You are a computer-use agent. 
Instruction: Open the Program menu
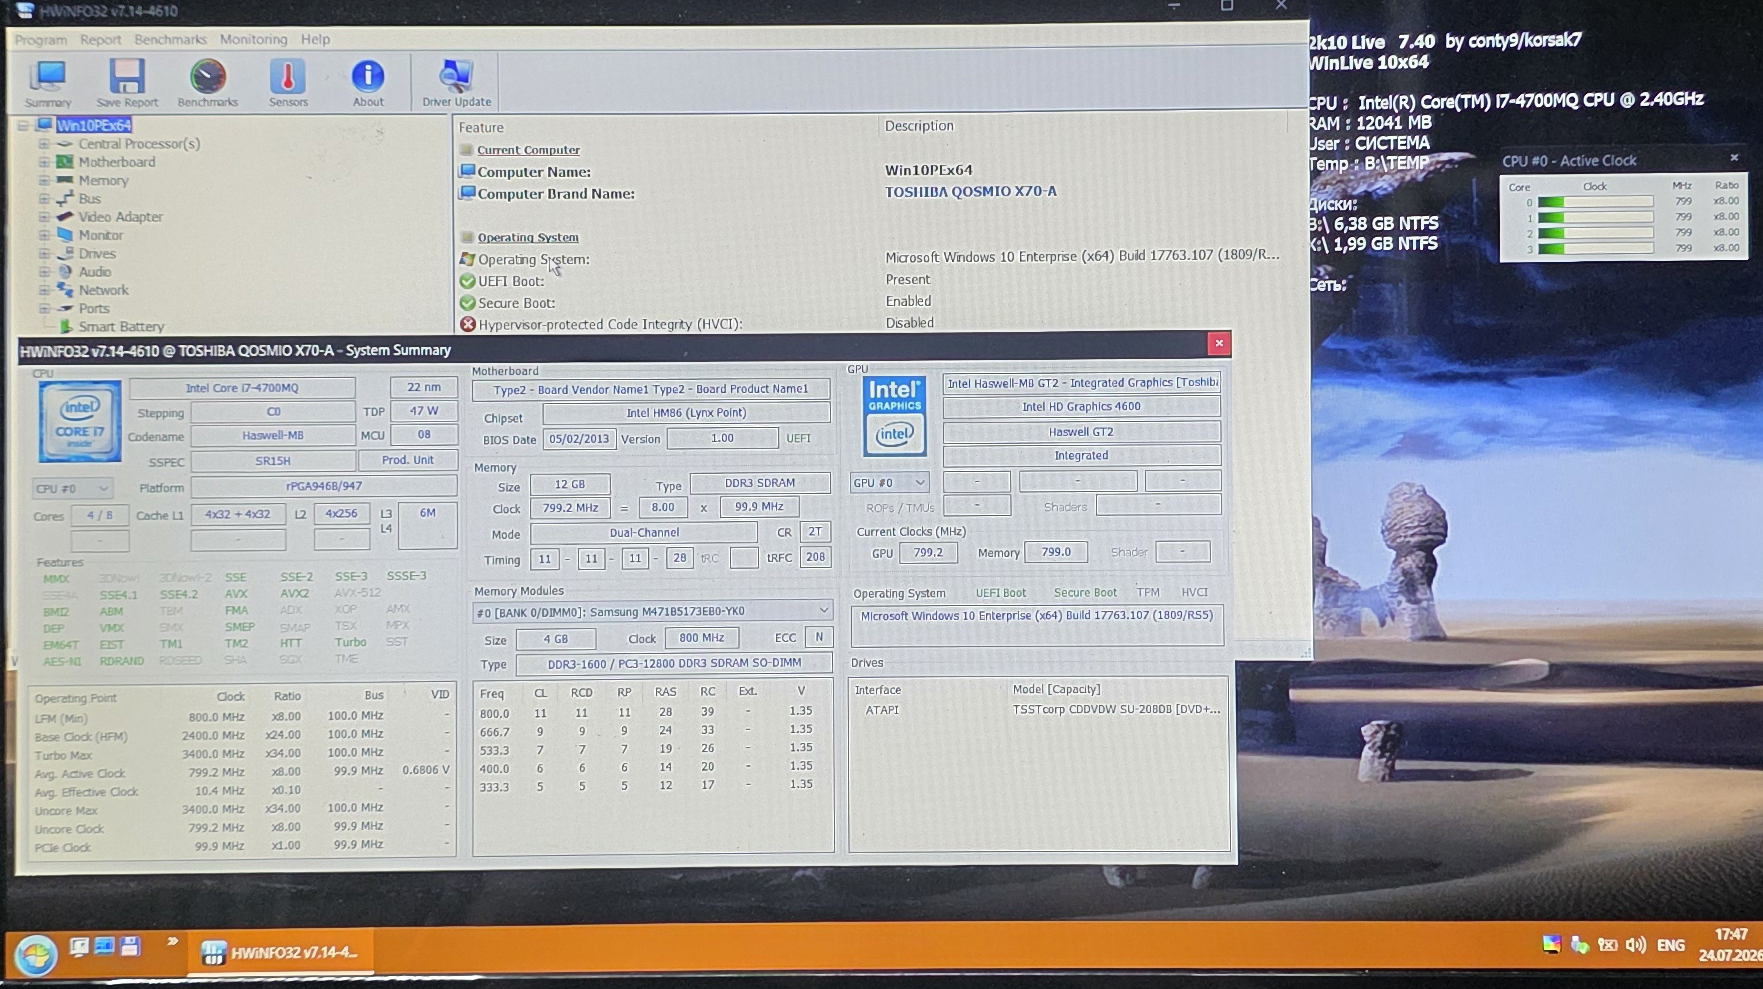coord(41,39)
